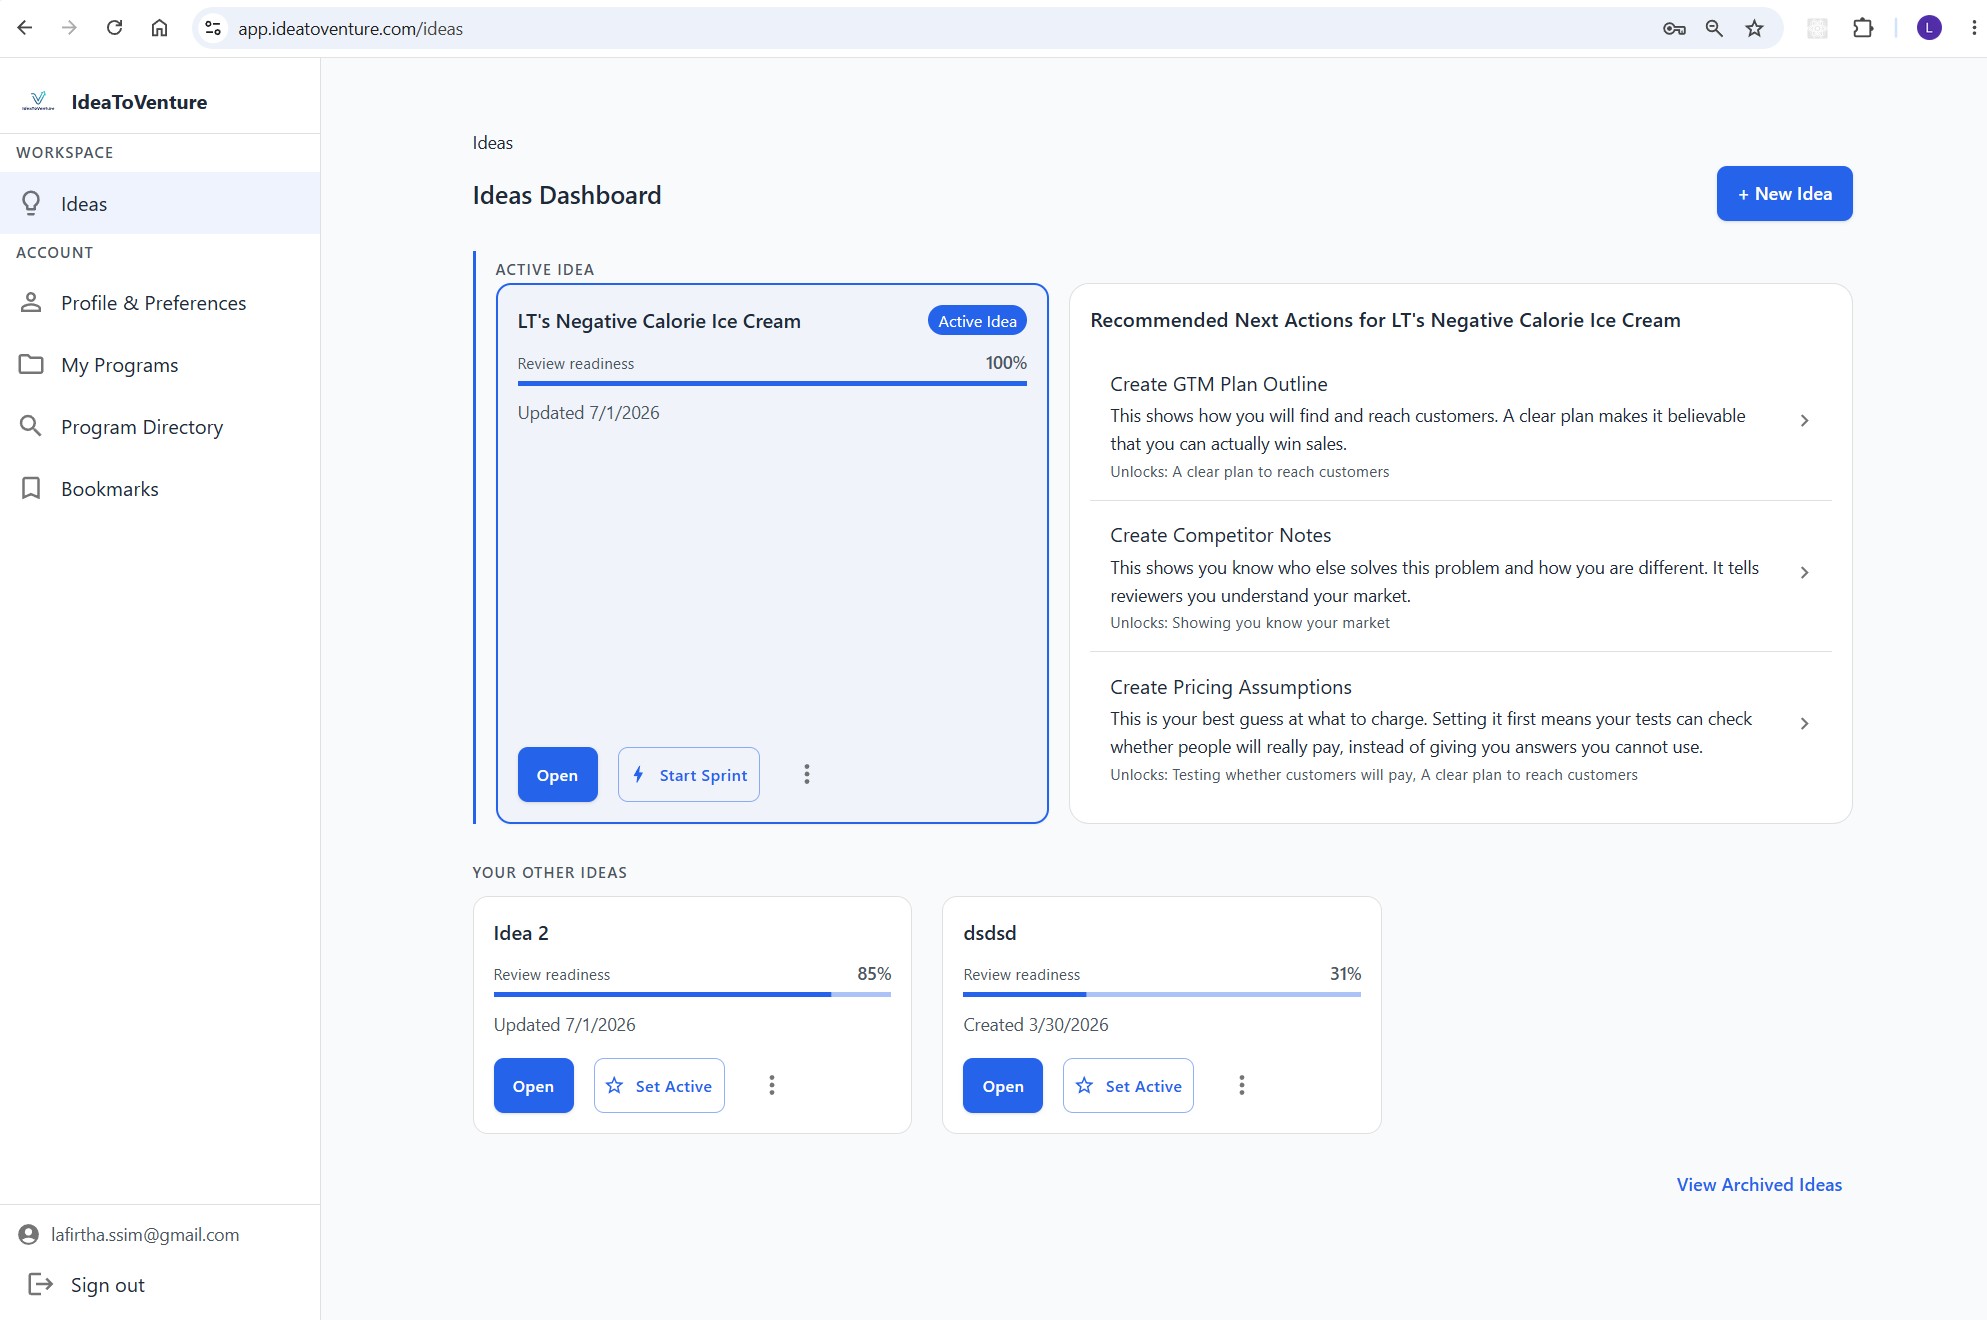Click Sign out
The height and width of the screenshot is (1320, 1987).
(x=107, y=1284)
